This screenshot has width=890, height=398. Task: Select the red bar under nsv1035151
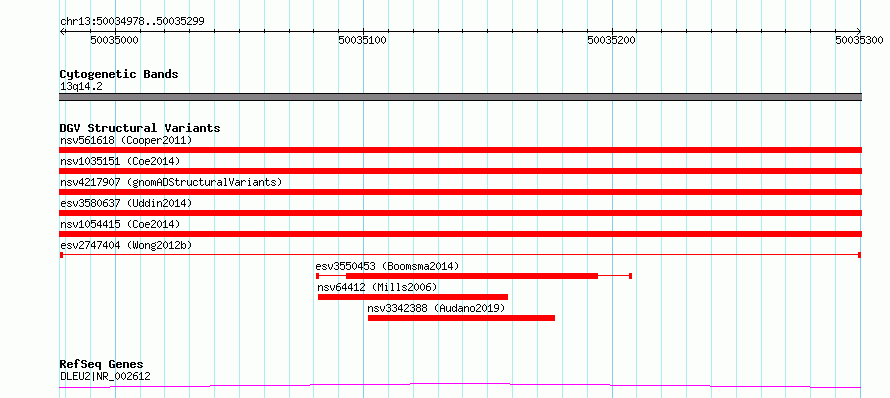pos(460,171)
